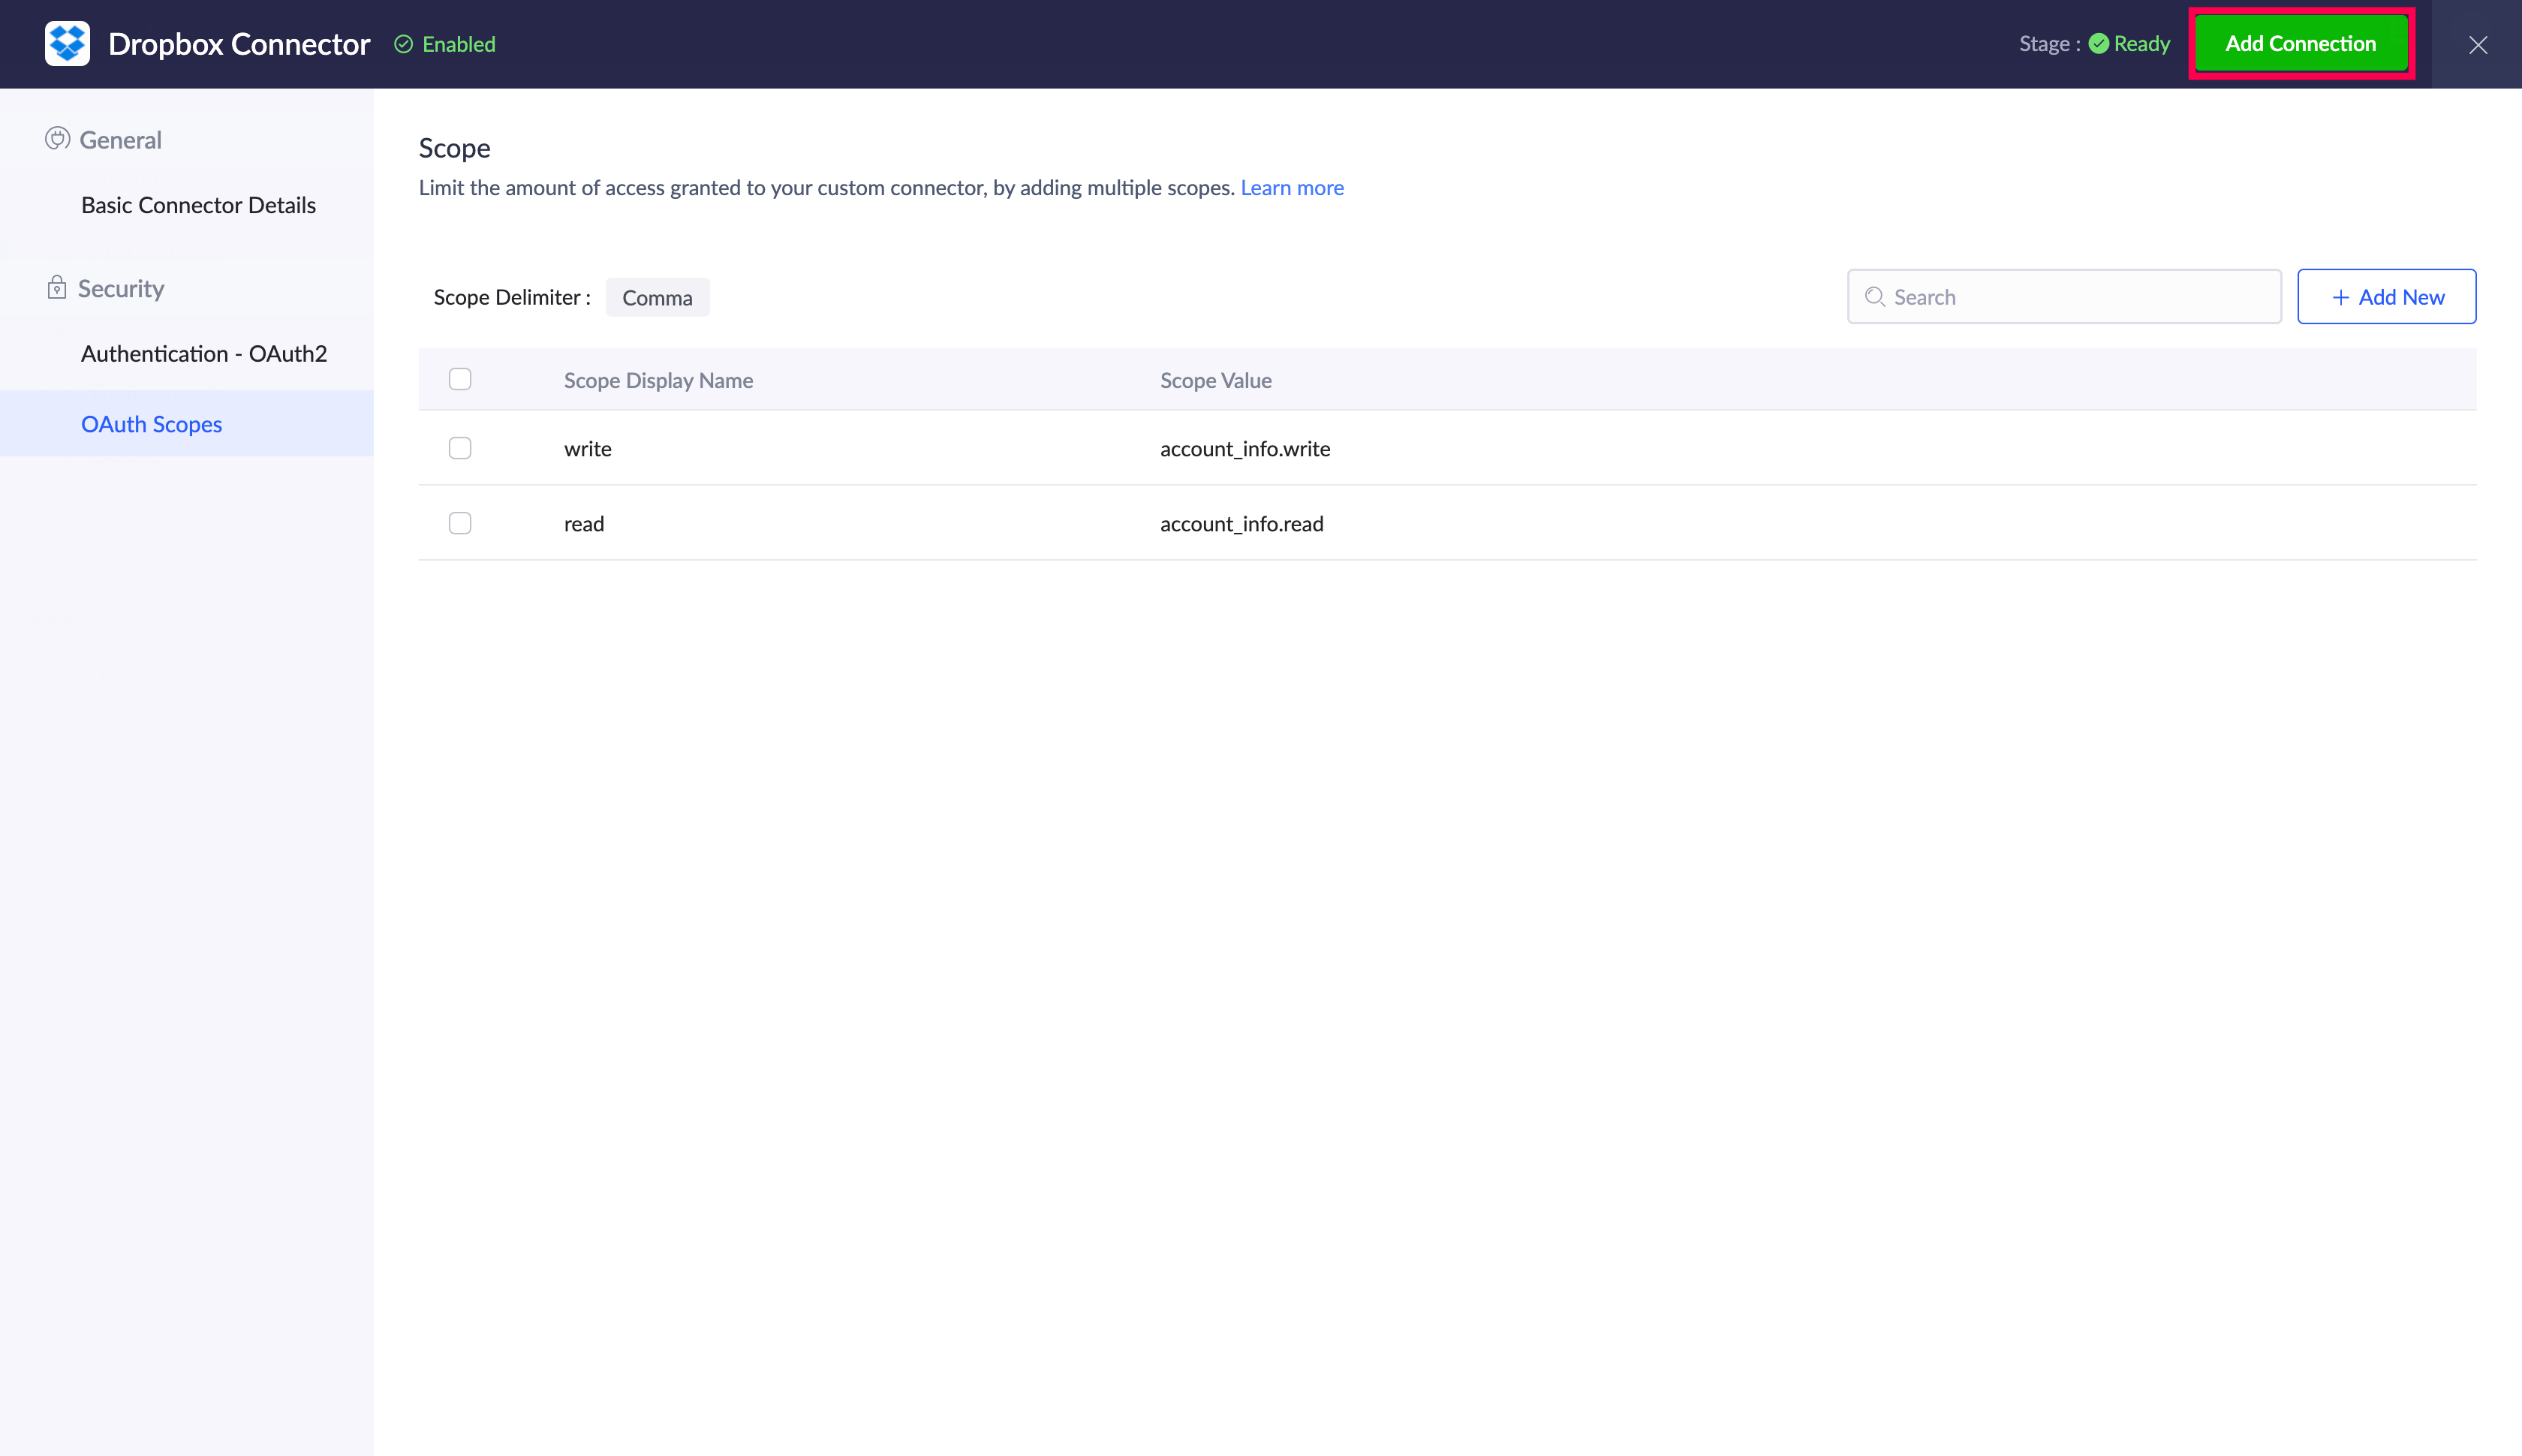This screenshot has height=1456, width=2522.
Task: Open Basic Connector Details section
Action: 198,205
